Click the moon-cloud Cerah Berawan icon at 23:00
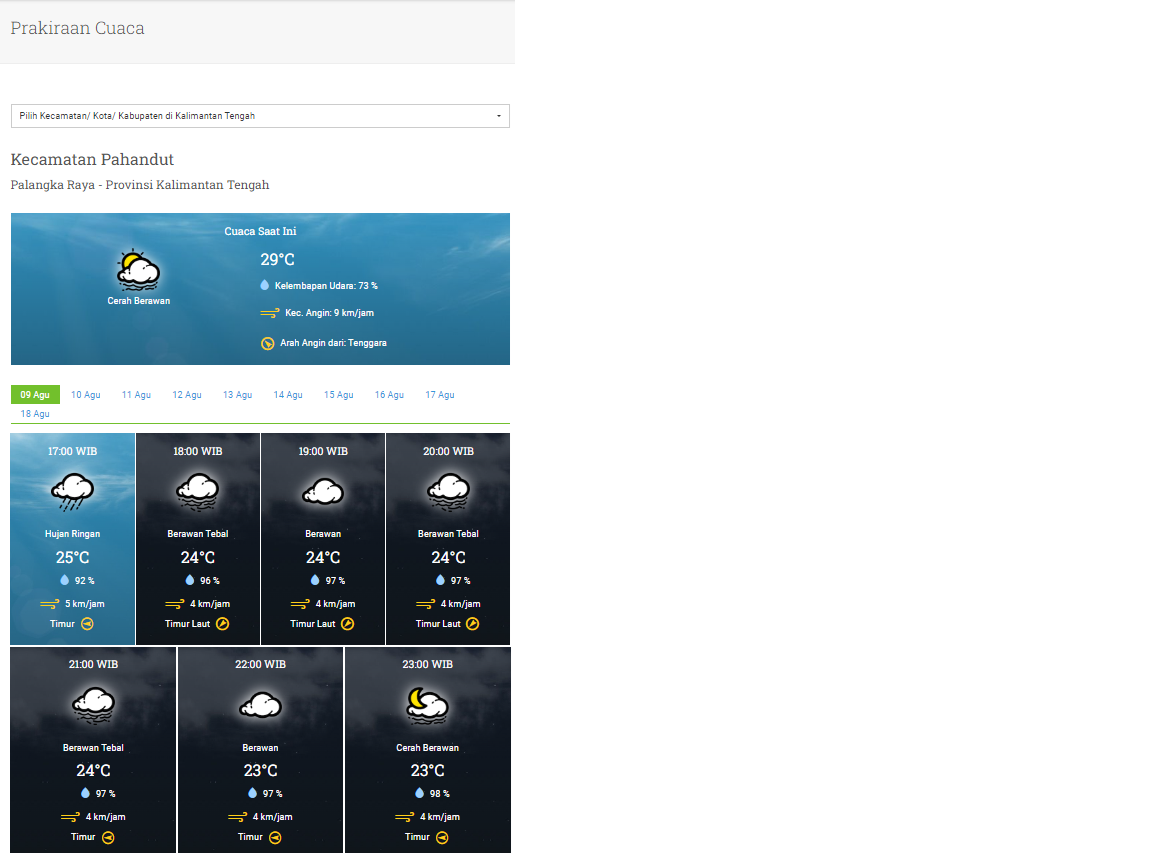 coord(427,705)
